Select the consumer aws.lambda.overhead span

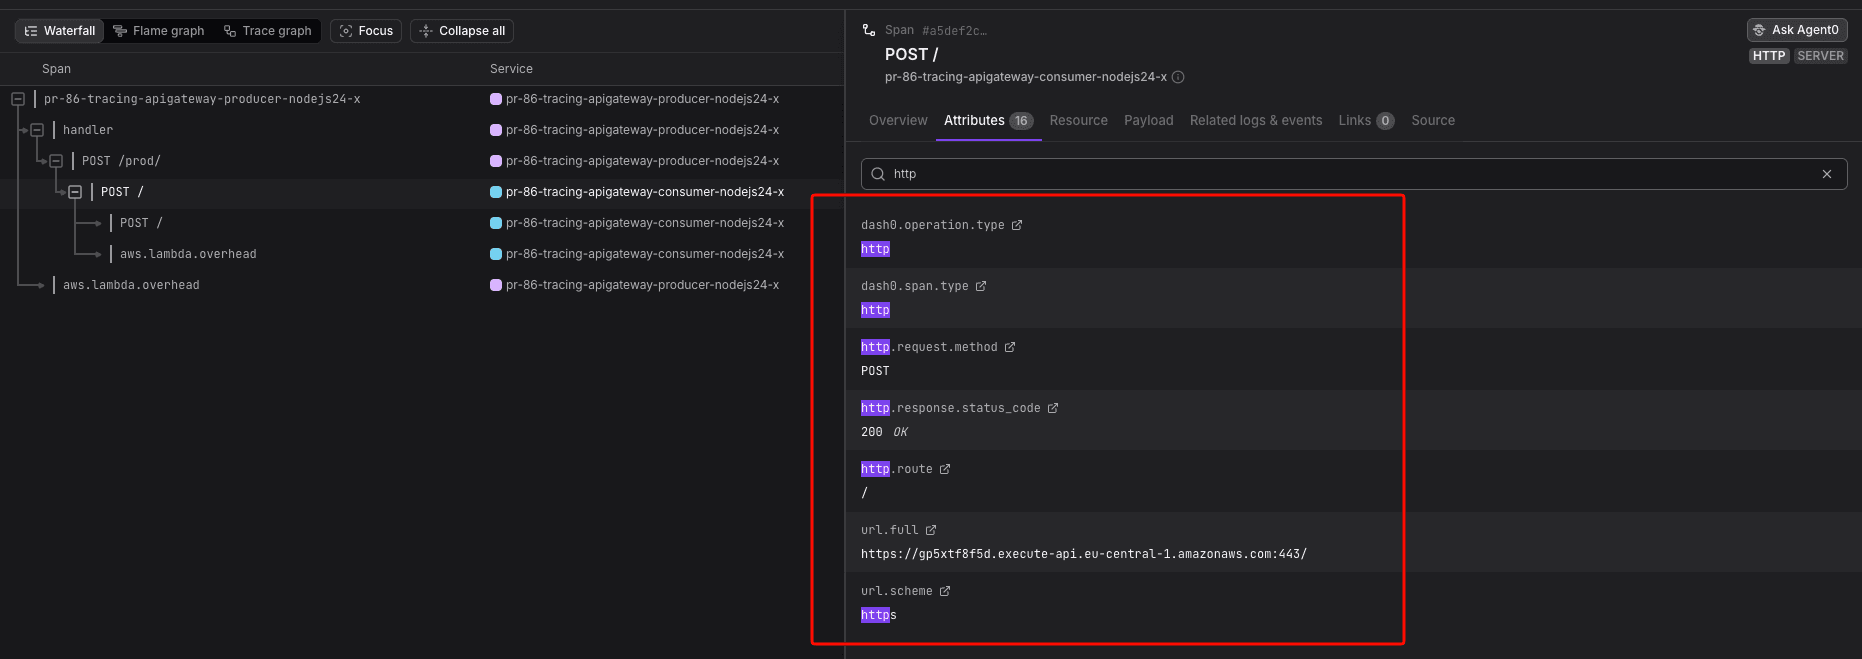tap(188, 254)
